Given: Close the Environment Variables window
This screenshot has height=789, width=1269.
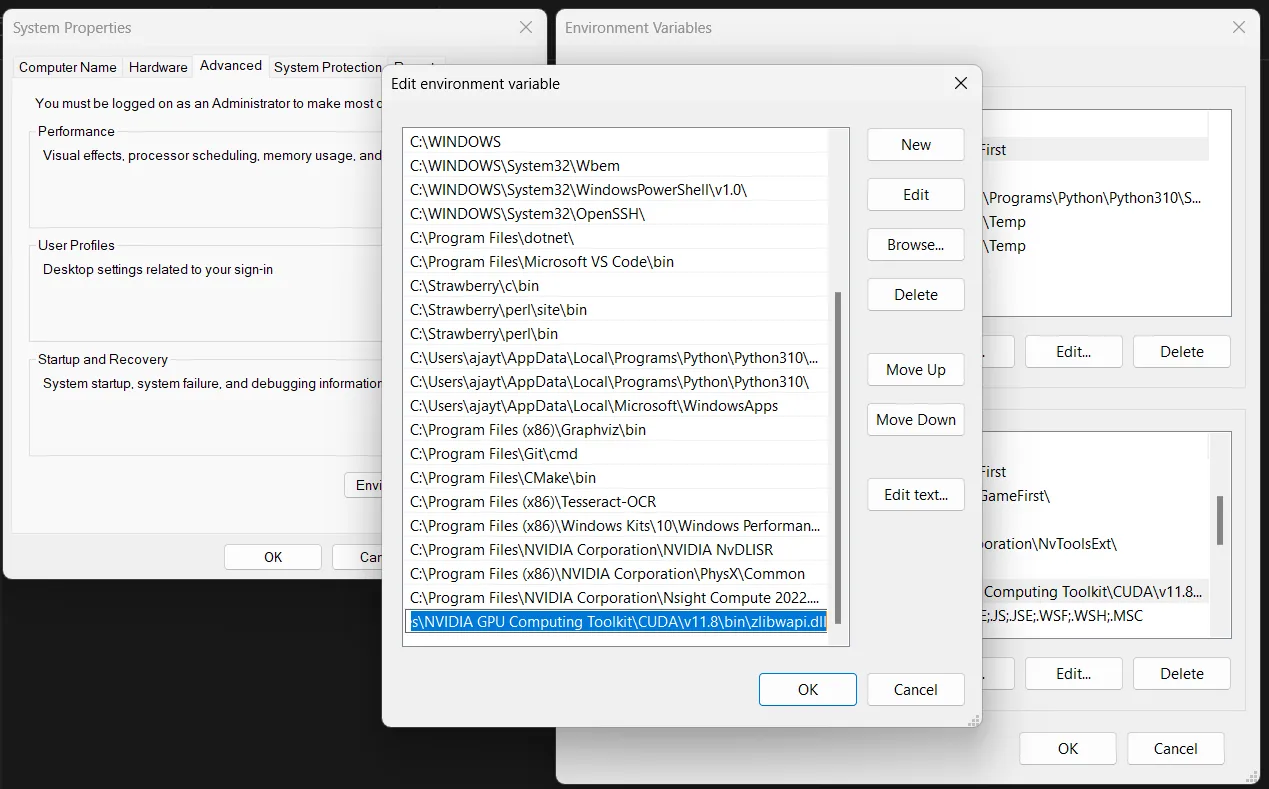Looking at the screenshot, I should [x=1239, y=27].
